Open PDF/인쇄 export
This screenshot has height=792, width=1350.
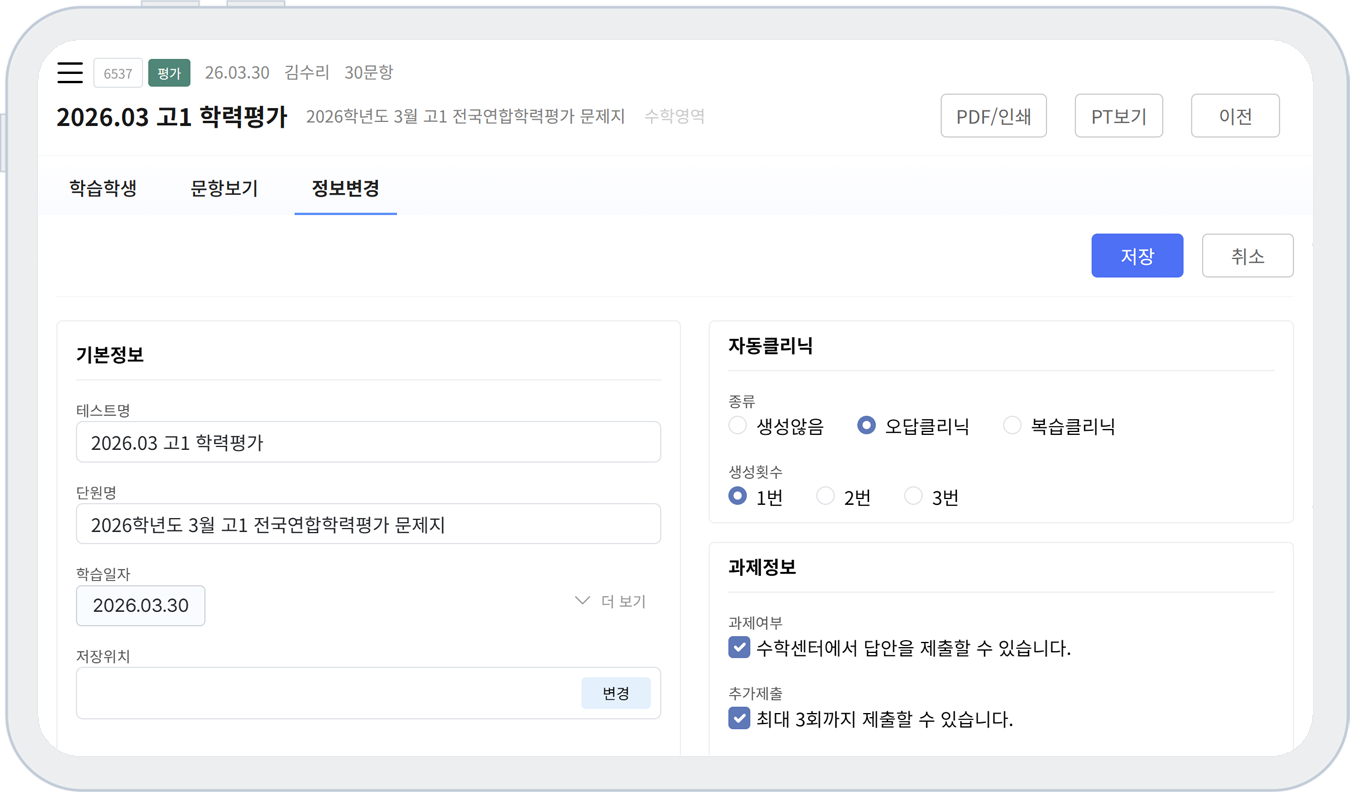(x=993, y=116)
